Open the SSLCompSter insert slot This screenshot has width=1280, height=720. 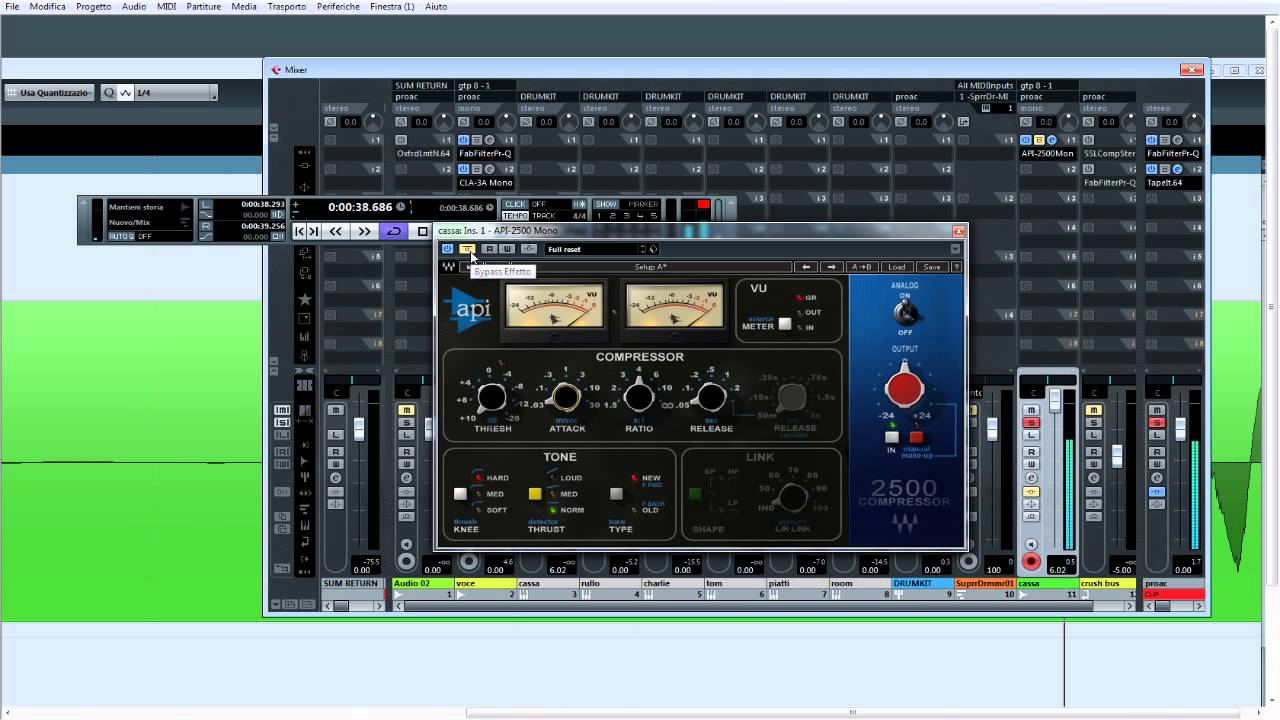click(1109, 154)
